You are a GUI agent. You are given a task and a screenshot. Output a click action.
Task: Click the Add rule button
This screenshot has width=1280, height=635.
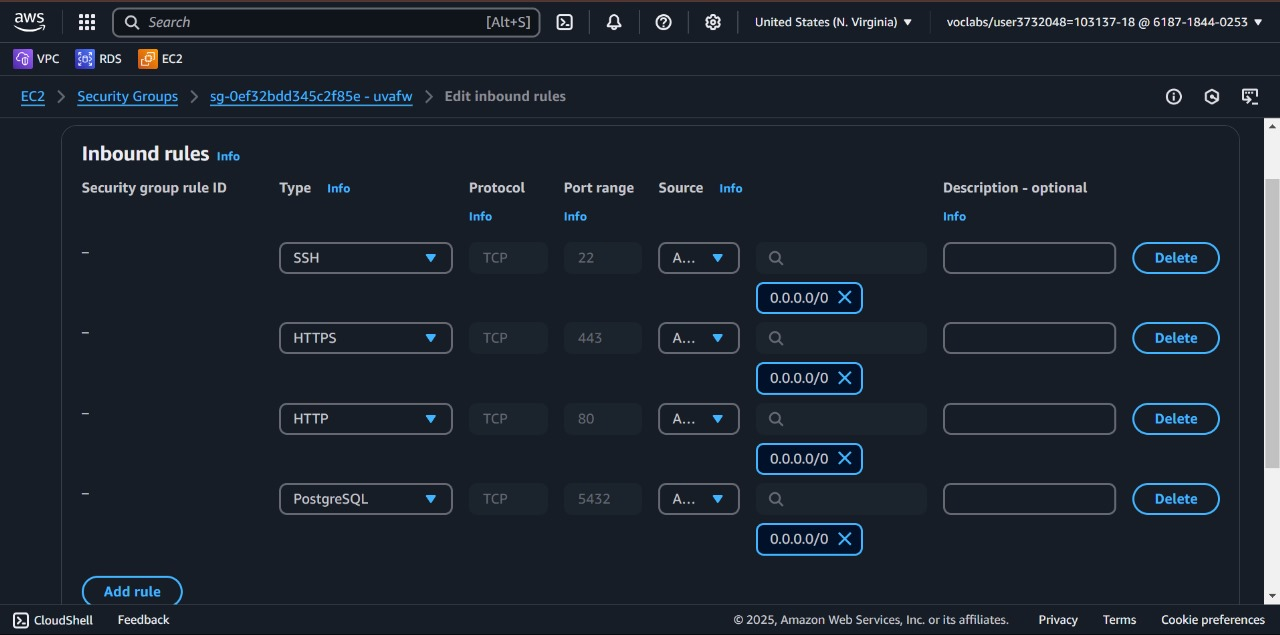132,591
